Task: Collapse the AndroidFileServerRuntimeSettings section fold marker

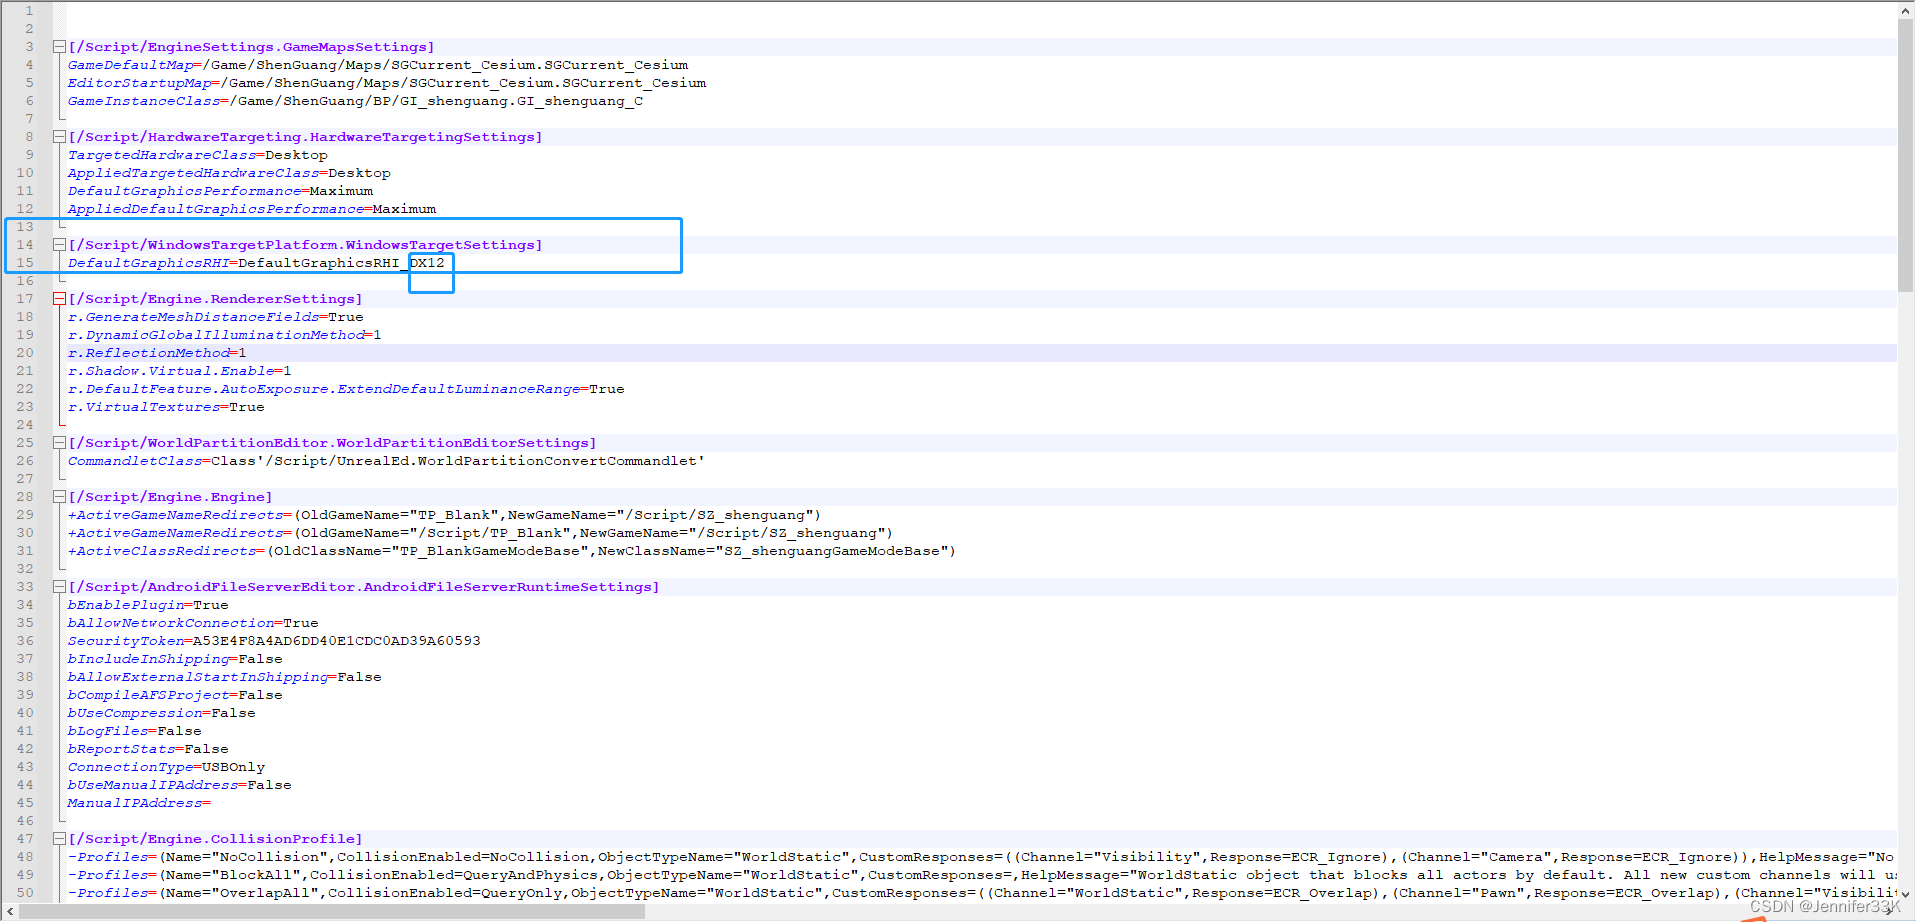Action: [x=59, y=587]
